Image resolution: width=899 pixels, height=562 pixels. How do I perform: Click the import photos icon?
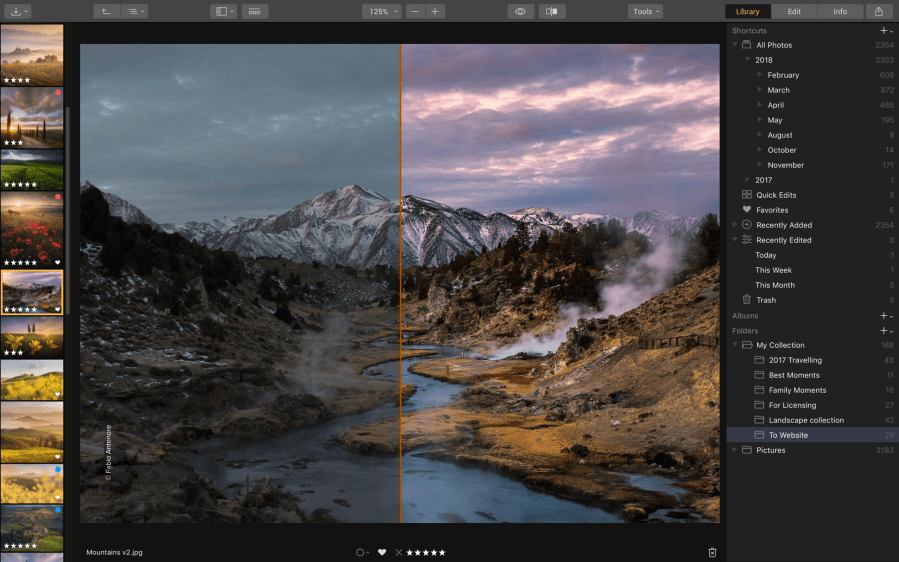point(15,12)
